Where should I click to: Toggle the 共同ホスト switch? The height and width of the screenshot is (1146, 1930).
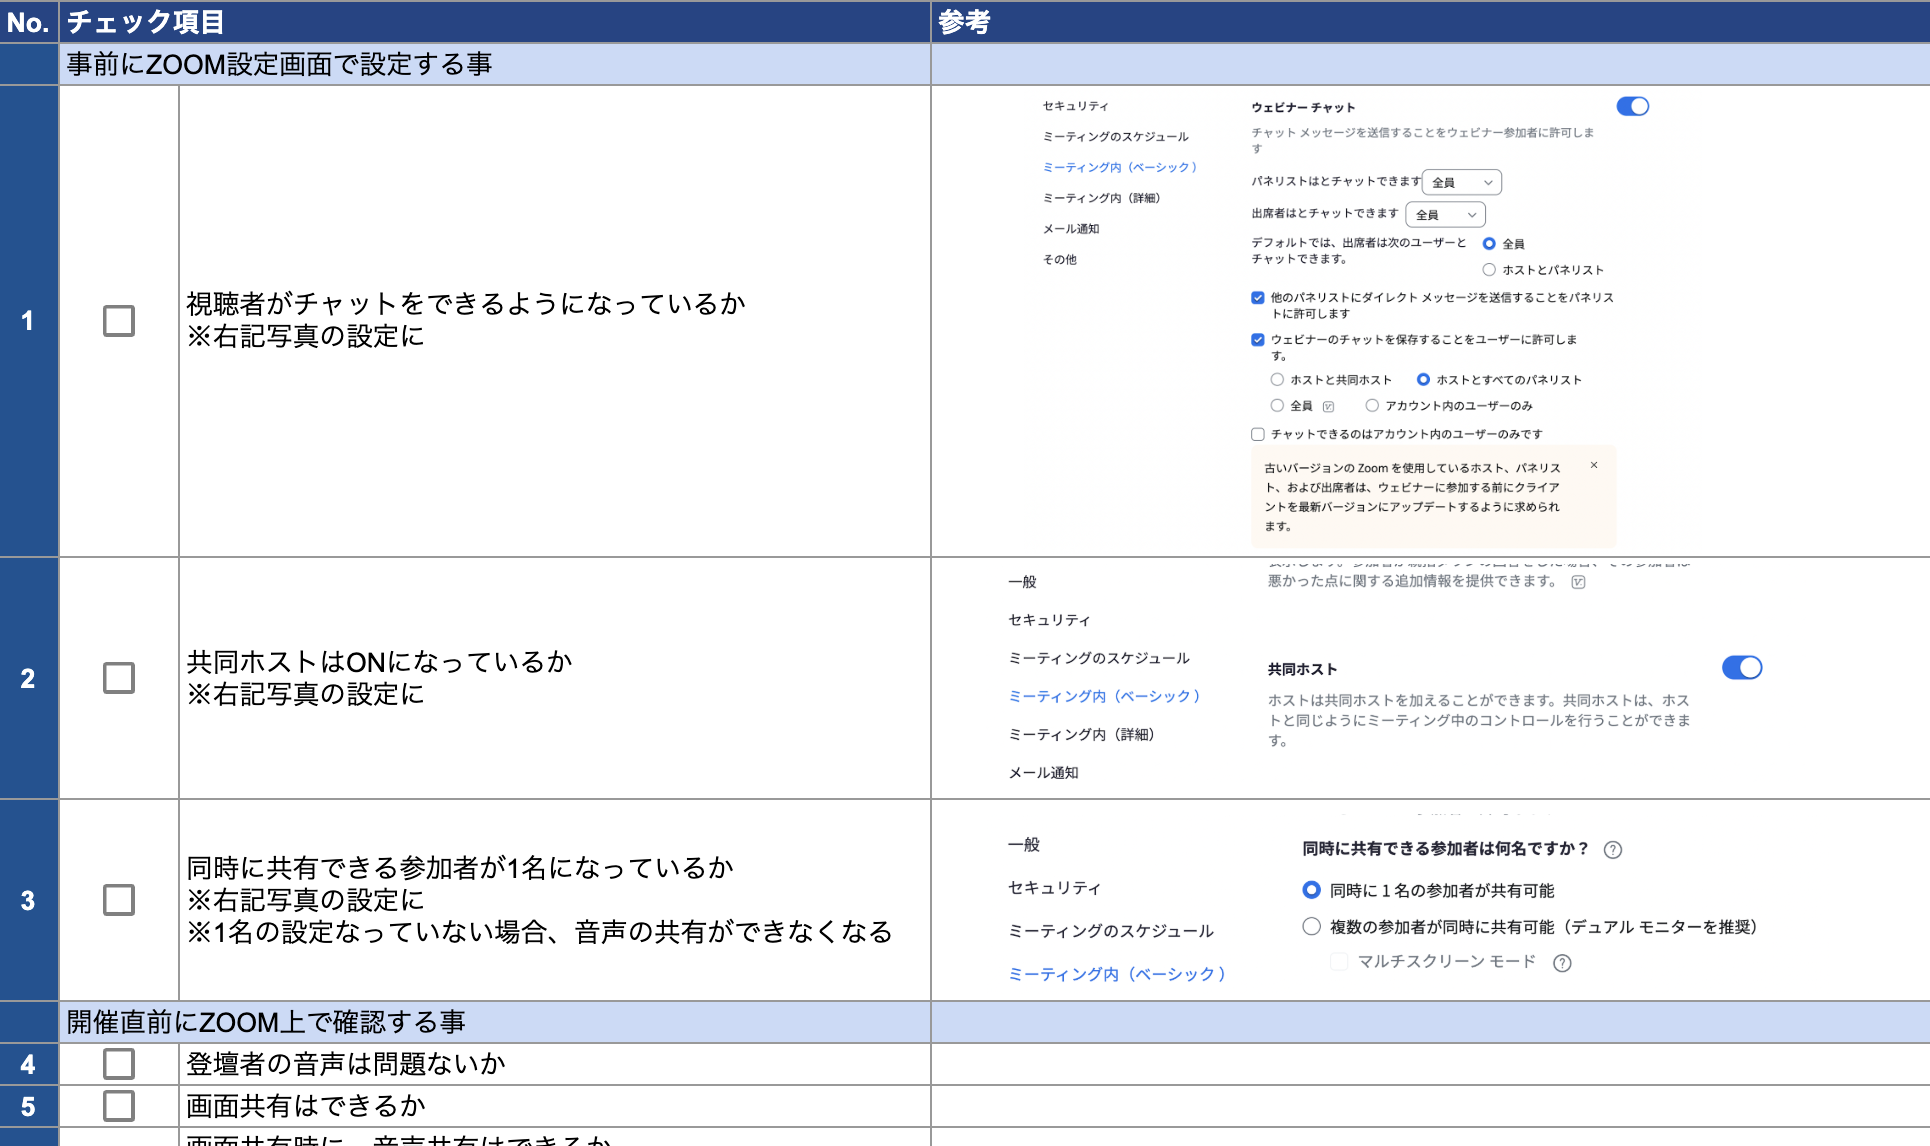point(1741,668)
